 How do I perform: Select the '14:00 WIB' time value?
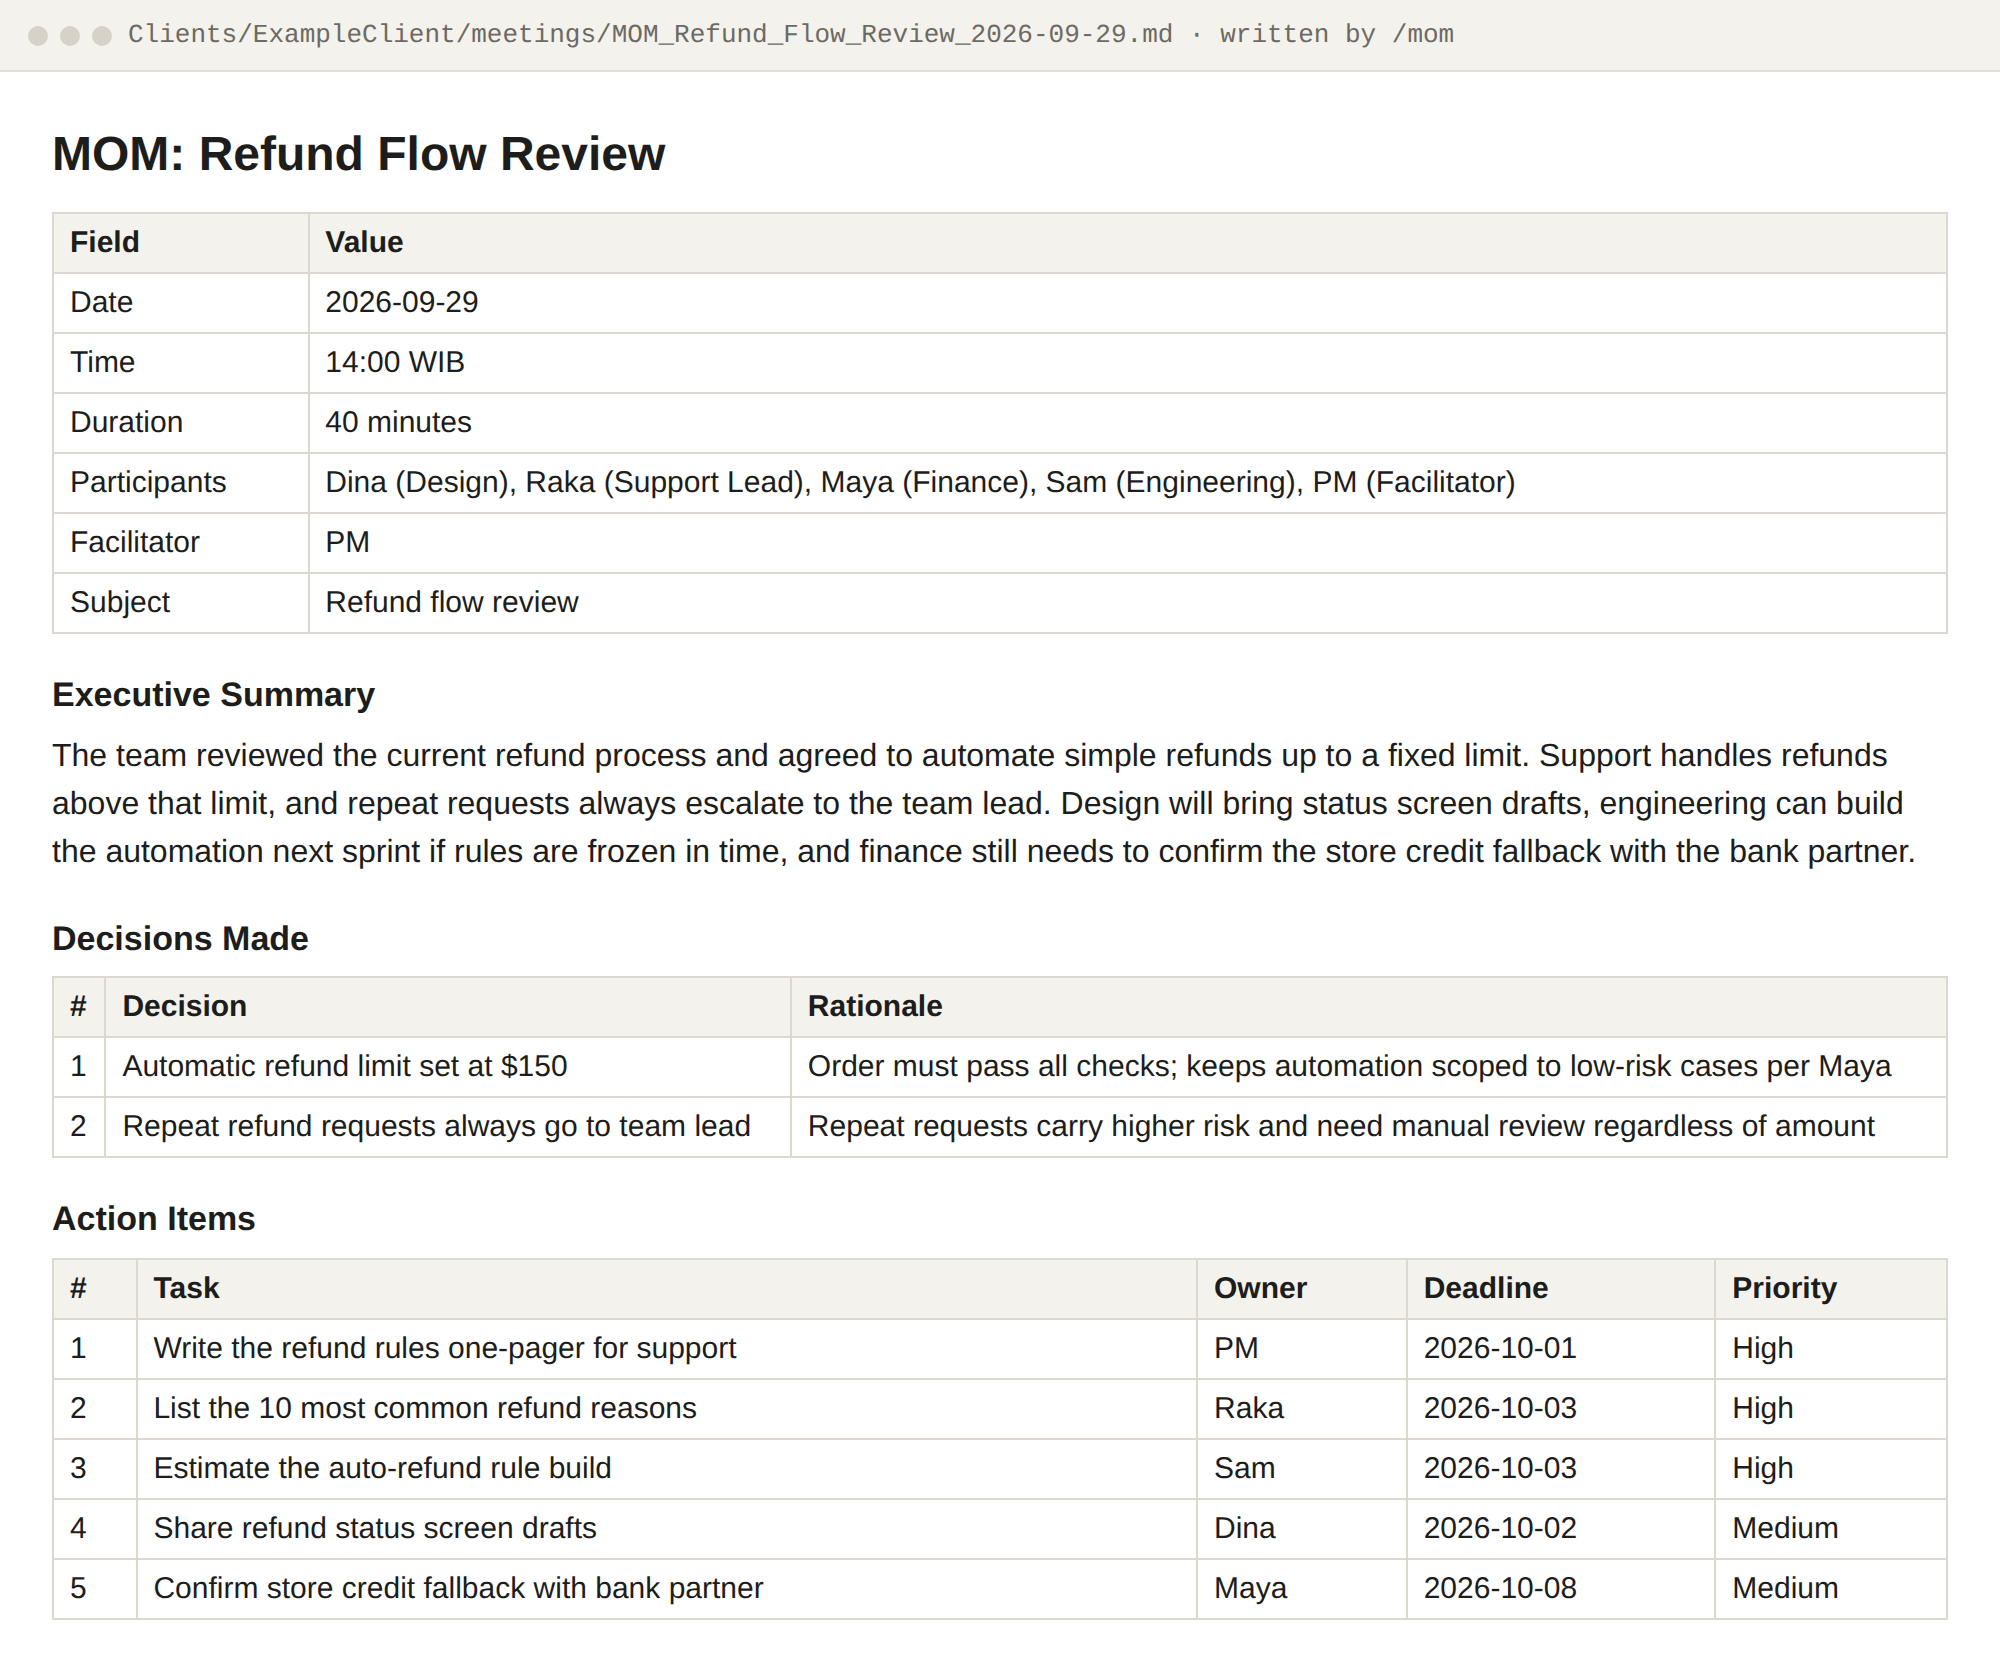[395, 362]
